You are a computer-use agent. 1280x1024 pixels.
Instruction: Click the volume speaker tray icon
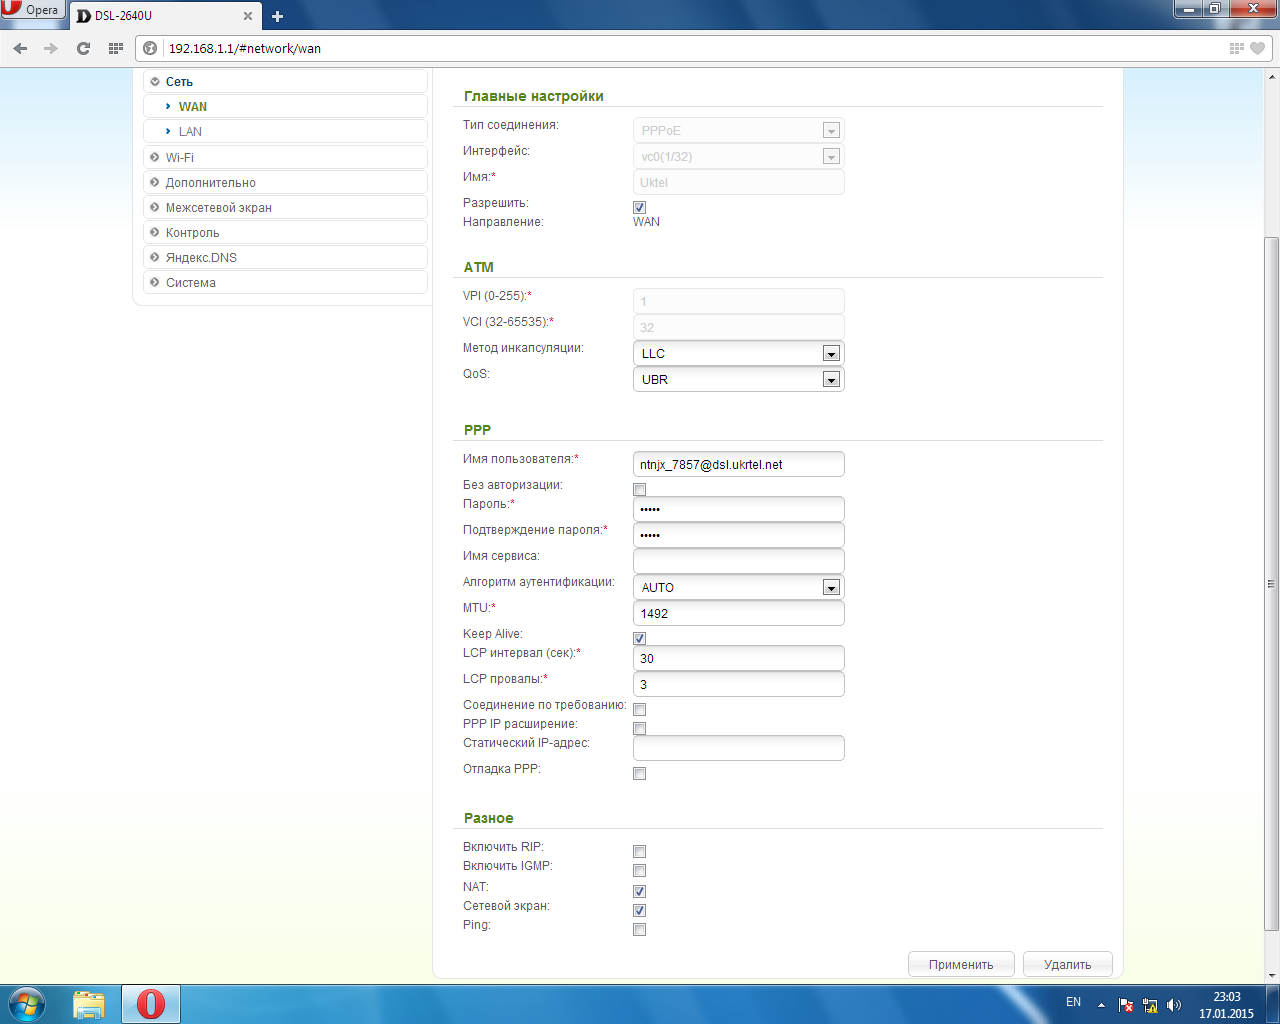[x=1174, y=1005]
